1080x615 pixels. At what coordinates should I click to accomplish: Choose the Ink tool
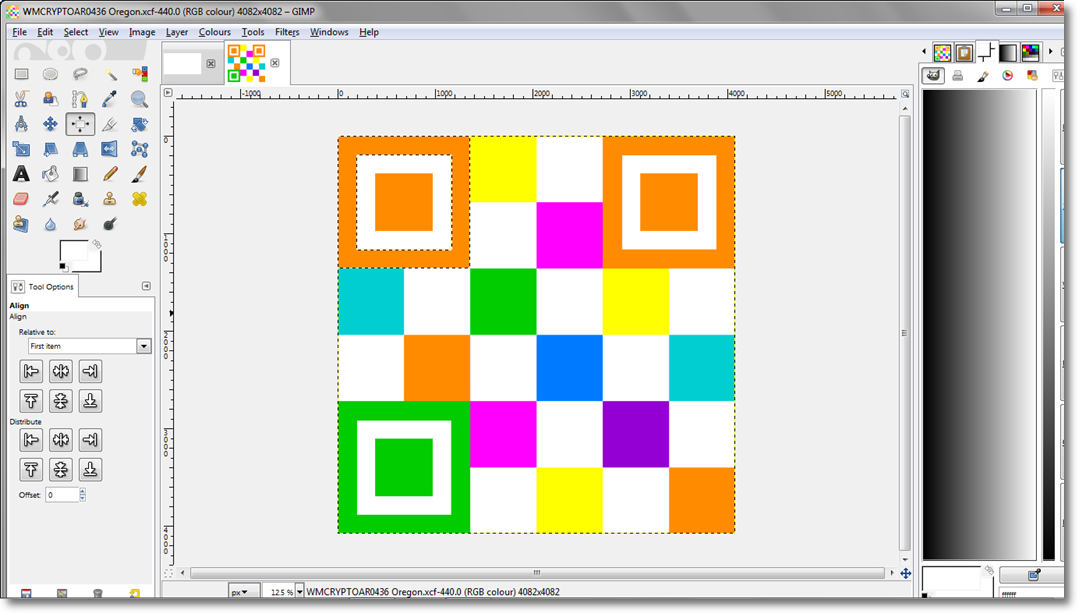80,199
